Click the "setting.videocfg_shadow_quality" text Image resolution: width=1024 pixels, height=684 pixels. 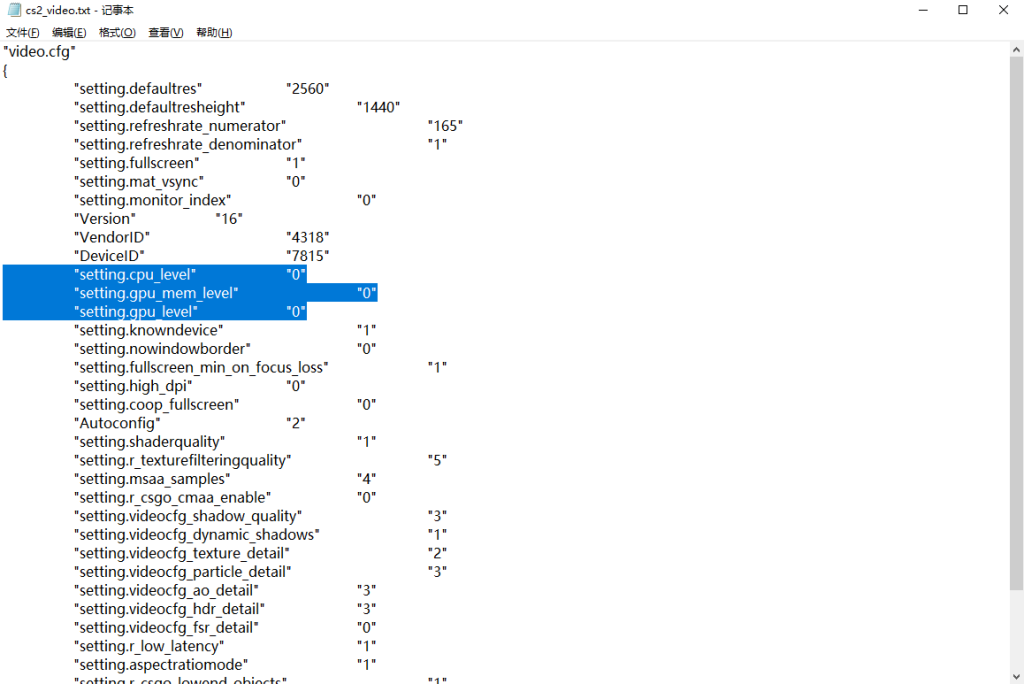pyautogui.click(x=188, y=516)
